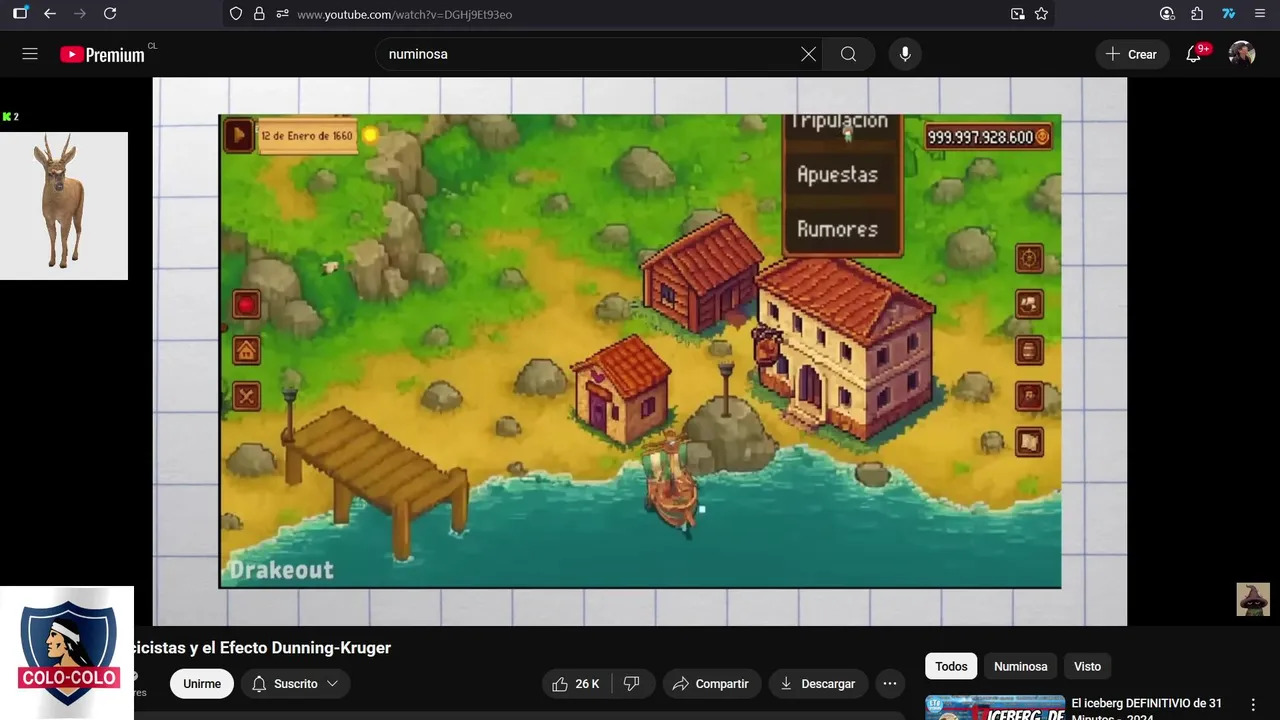
Task: Click the gold coin balance 999.997.928.600
Action: point(988,137)
